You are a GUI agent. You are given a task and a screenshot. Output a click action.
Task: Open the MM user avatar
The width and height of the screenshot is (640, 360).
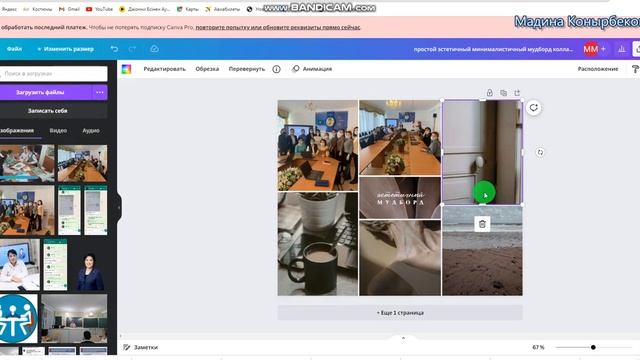(x=590, y=49)
